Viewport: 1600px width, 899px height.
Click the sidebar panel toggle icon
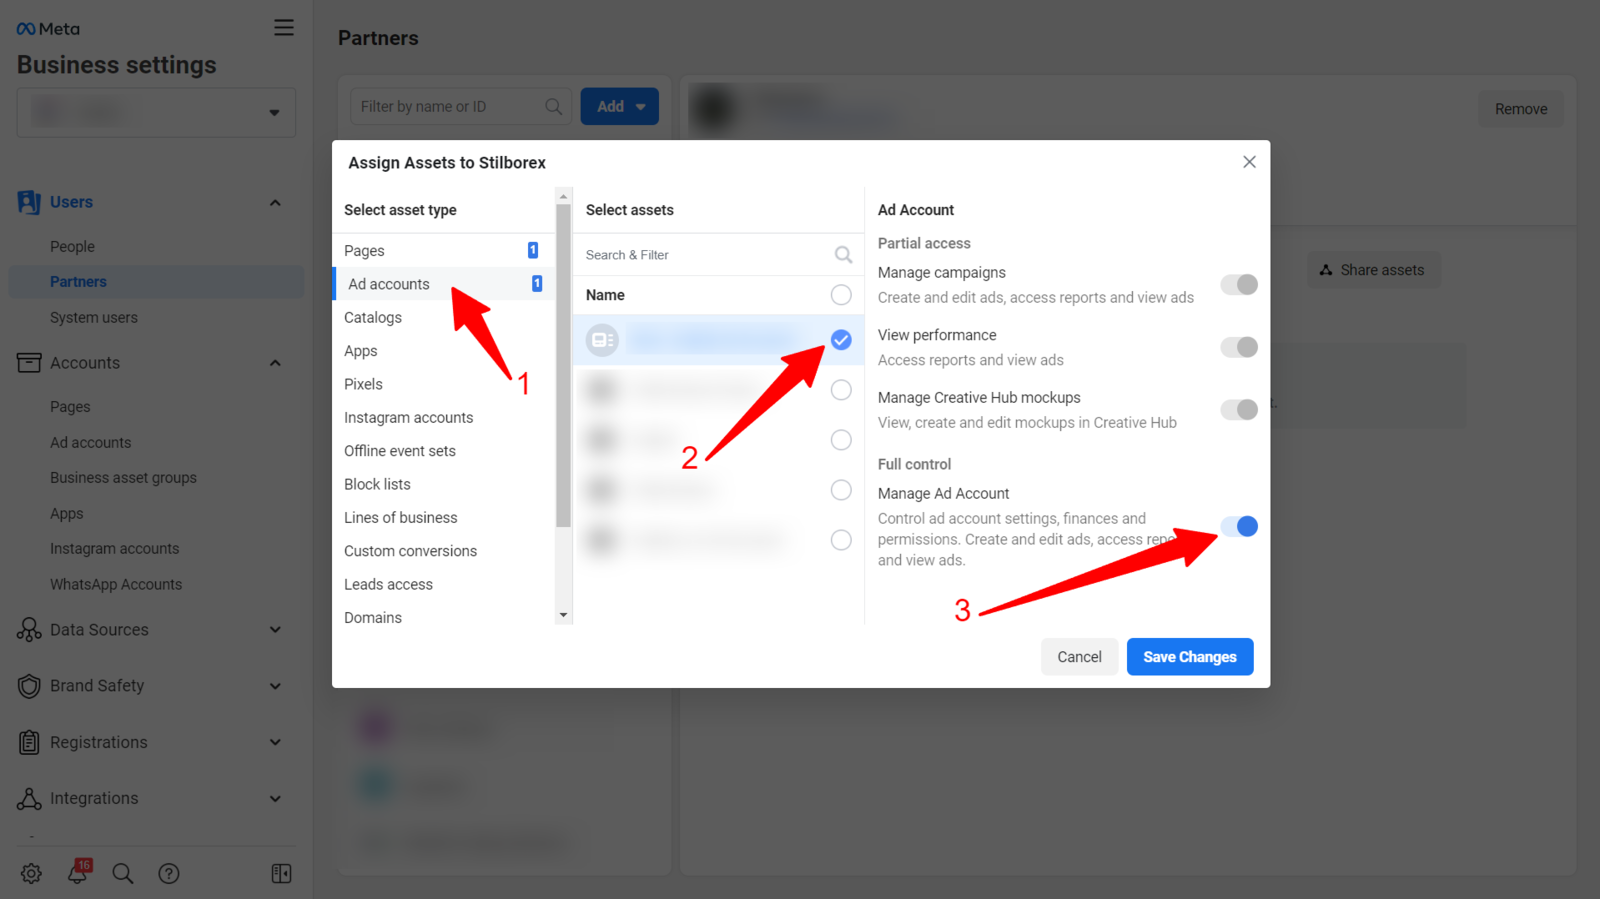point(281,873)
